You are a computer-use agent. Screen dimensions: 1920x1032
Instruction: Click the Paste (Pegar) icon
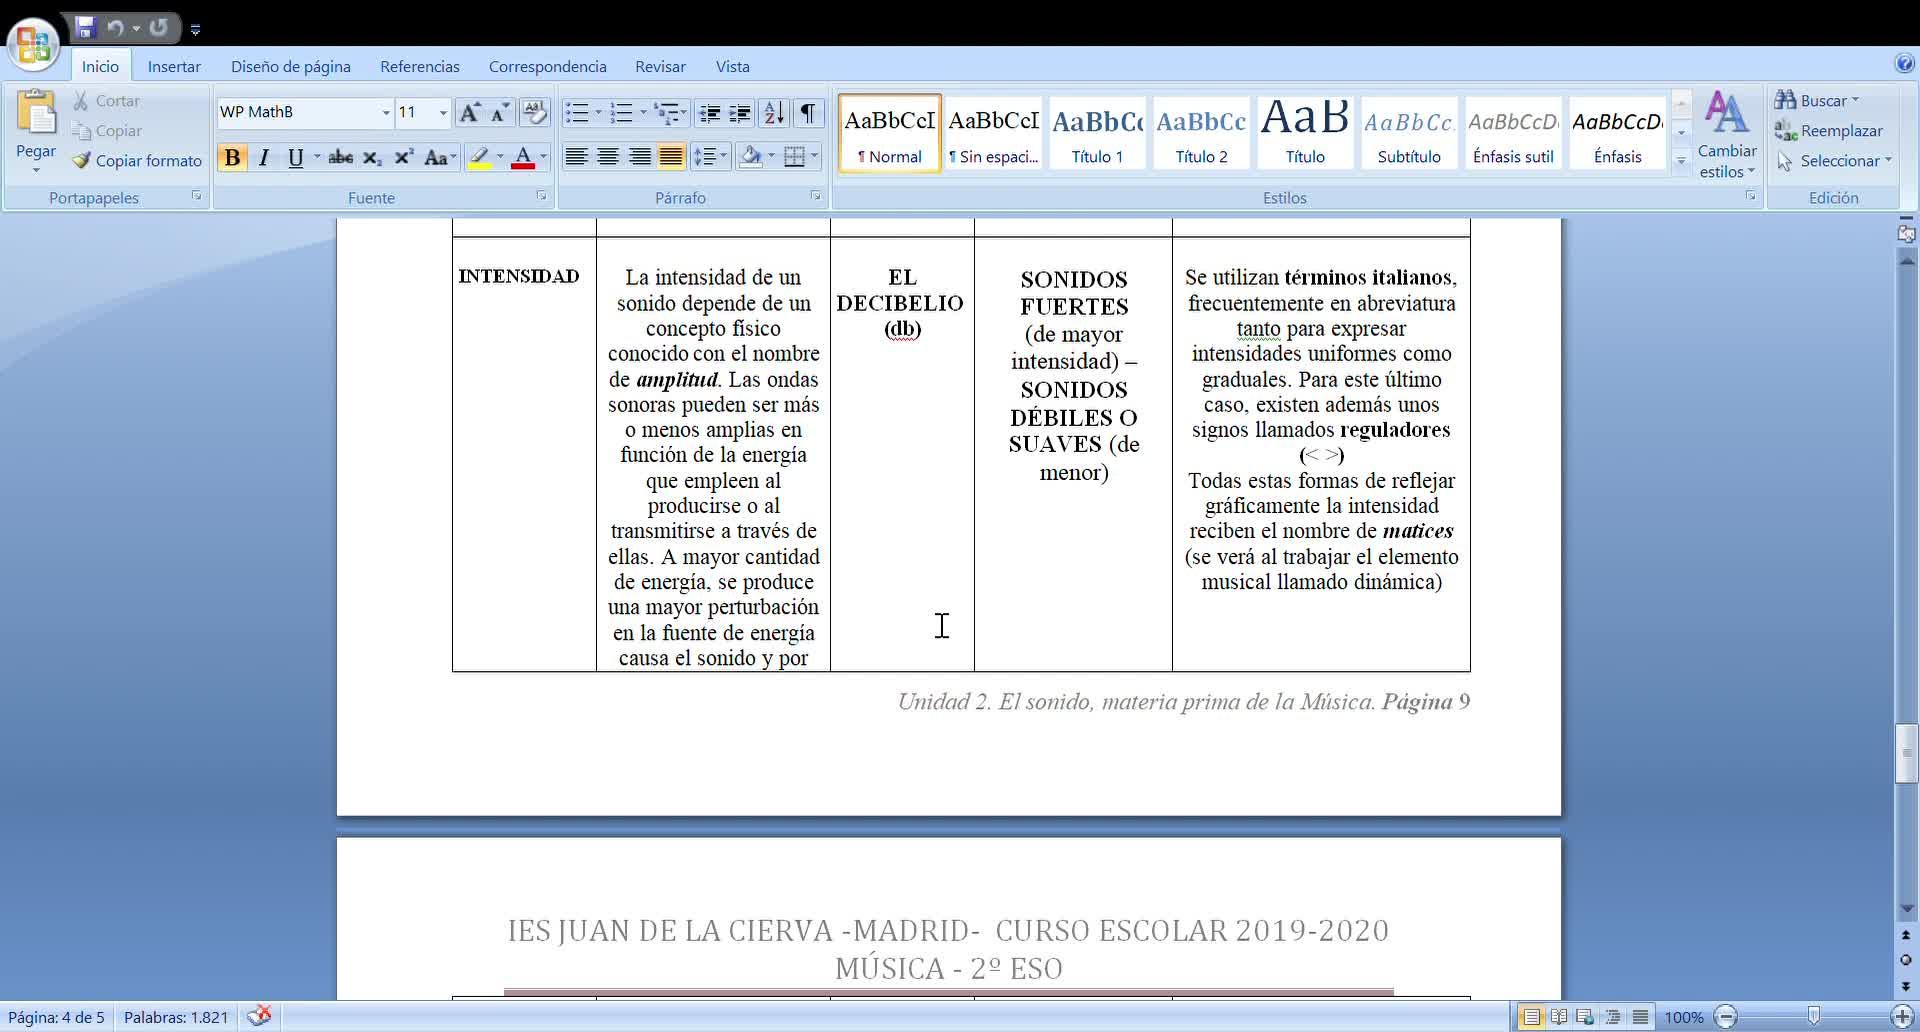(36, 113)
